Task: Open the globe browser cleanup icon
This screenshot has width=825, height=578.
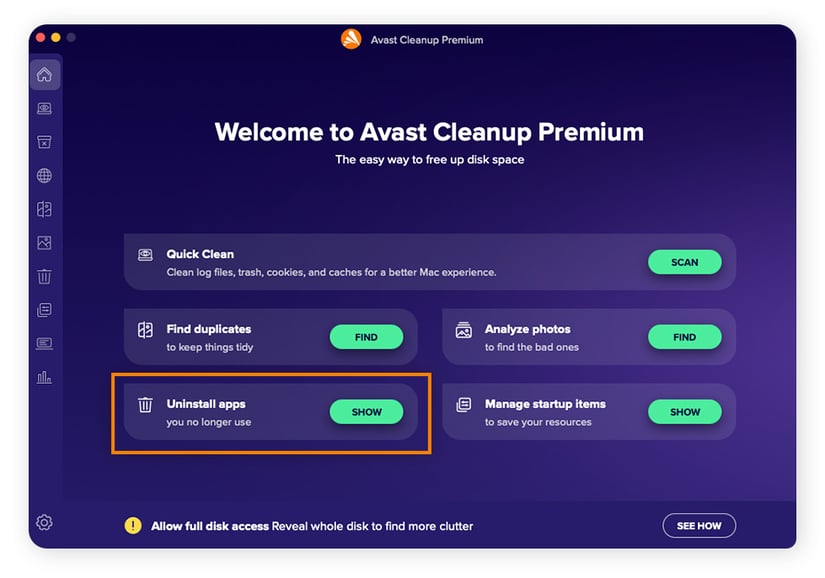Action: (44, 176)
